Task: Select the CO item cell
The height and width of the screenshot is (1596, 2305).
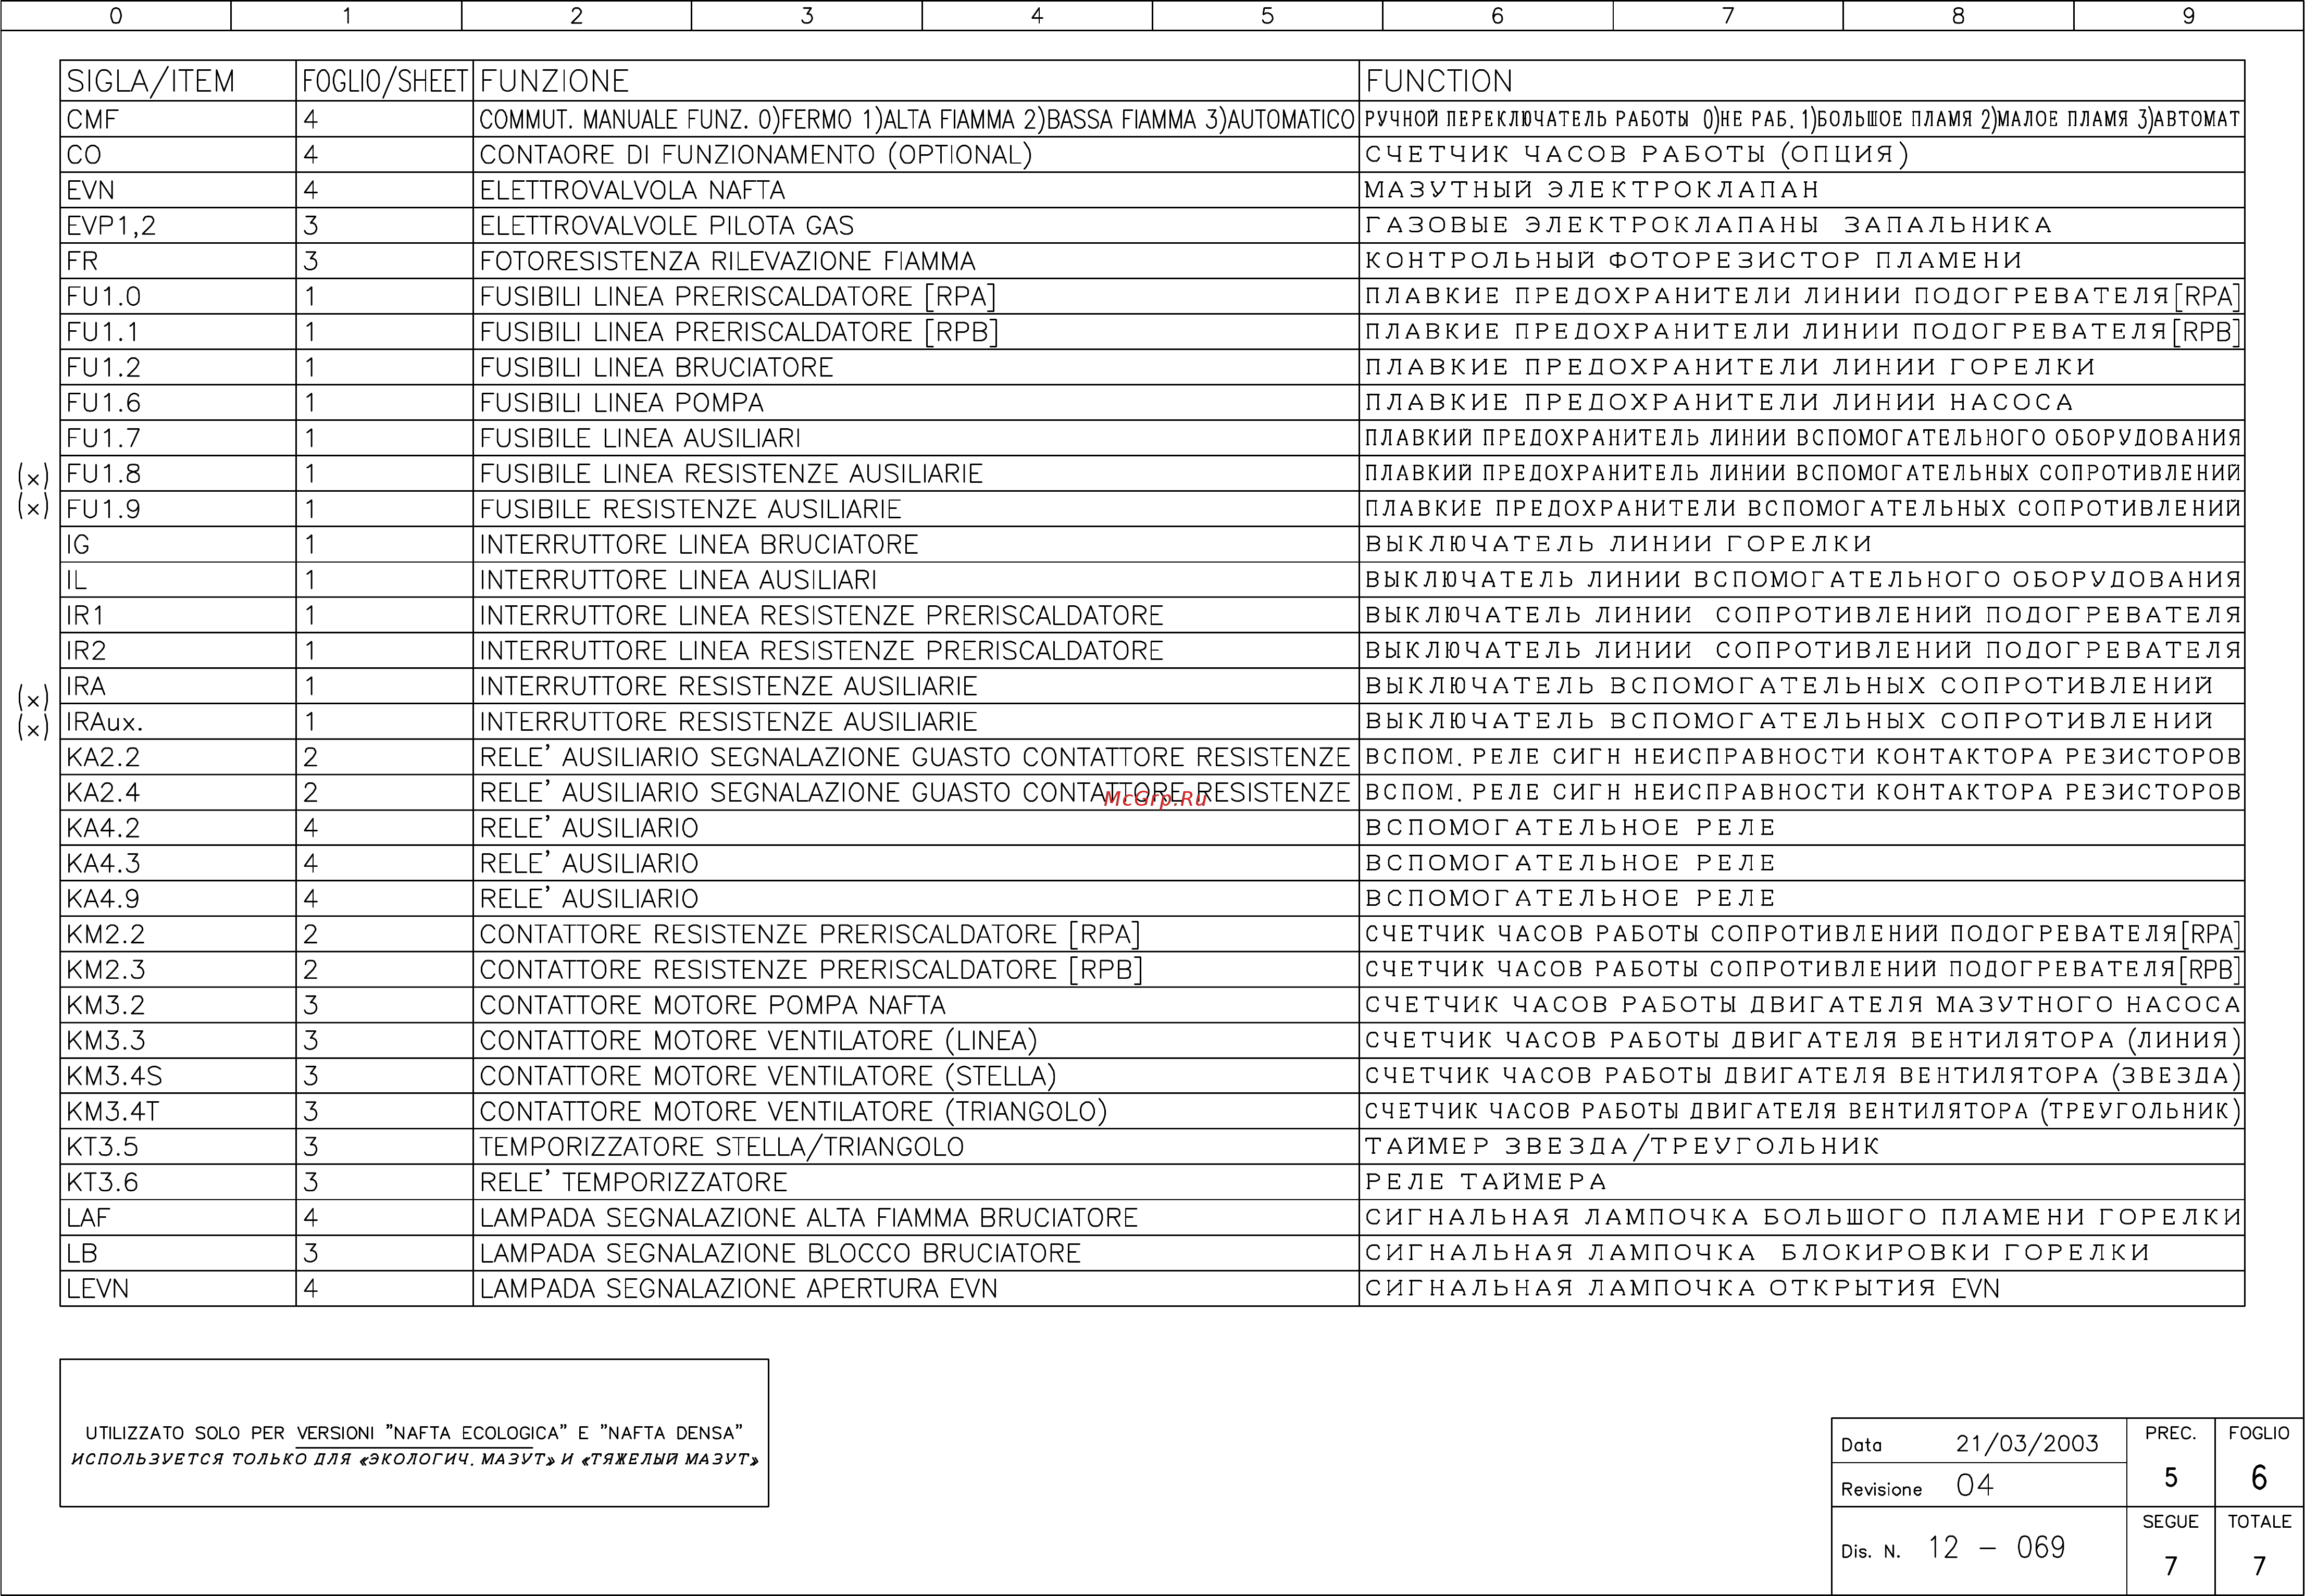Action: 177,155
